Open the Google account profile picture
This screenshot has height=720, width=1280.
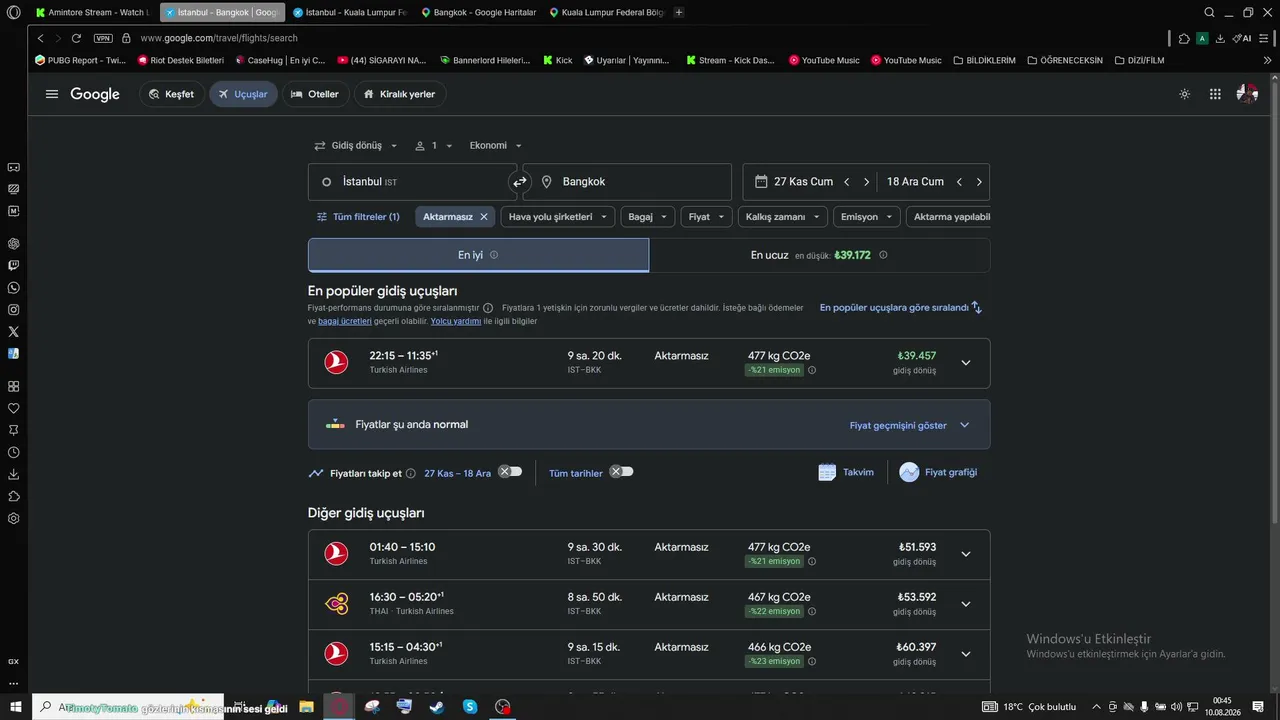[1247, 94]
